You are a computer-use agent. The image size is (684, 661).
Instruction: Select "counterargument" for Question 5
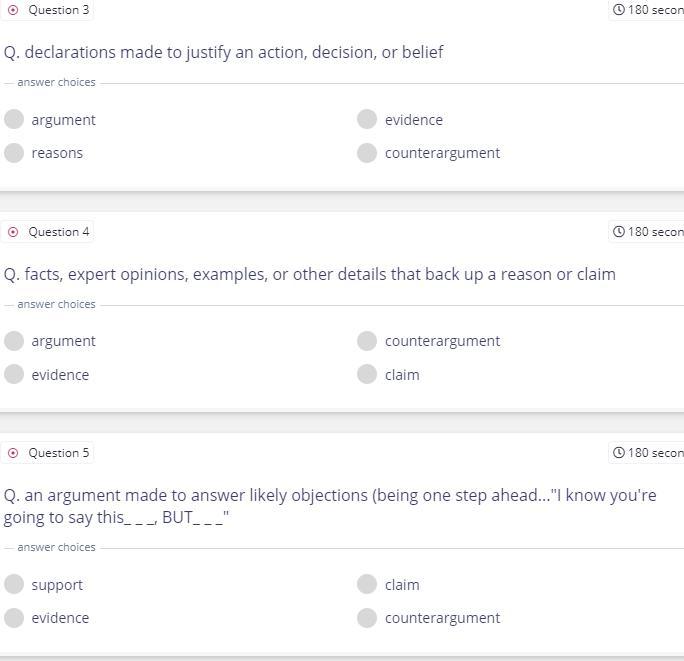pyautogui.click(x=367, y=618)
